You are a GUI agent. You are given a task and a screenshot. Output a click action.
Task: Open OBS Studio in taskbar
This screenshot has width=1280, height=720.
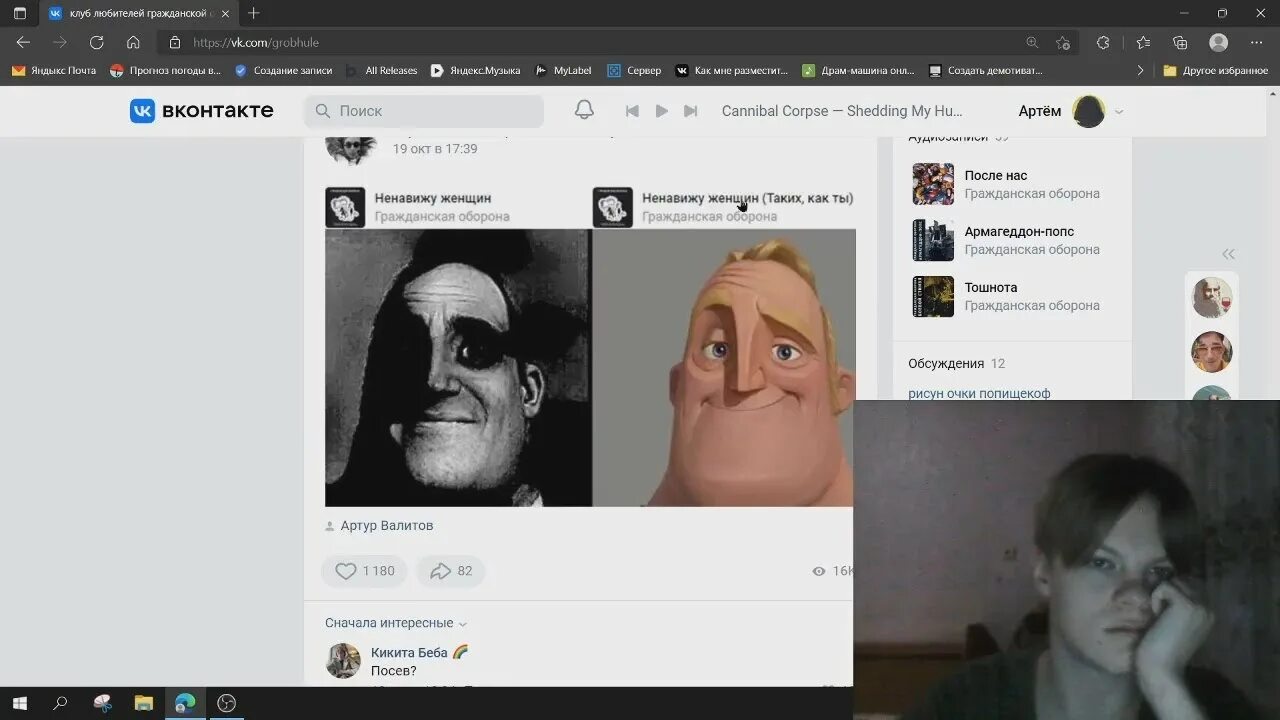[227, 703]
